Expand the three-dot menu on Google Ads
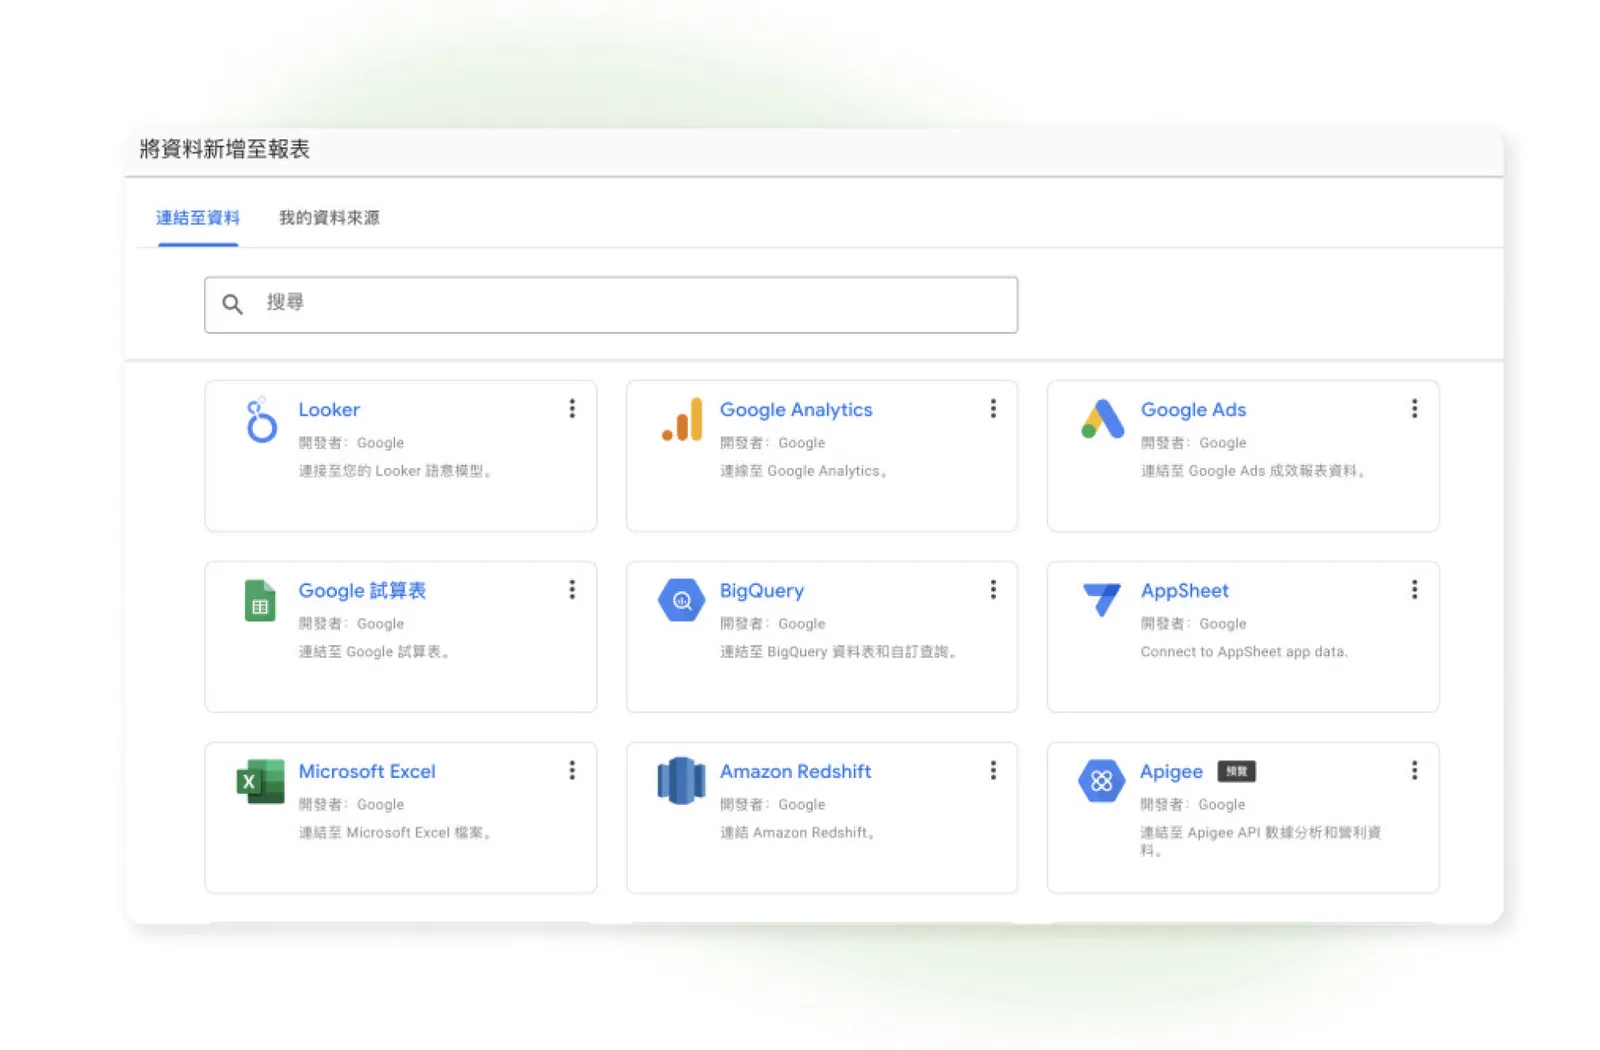 click(x=1414, y=409)
